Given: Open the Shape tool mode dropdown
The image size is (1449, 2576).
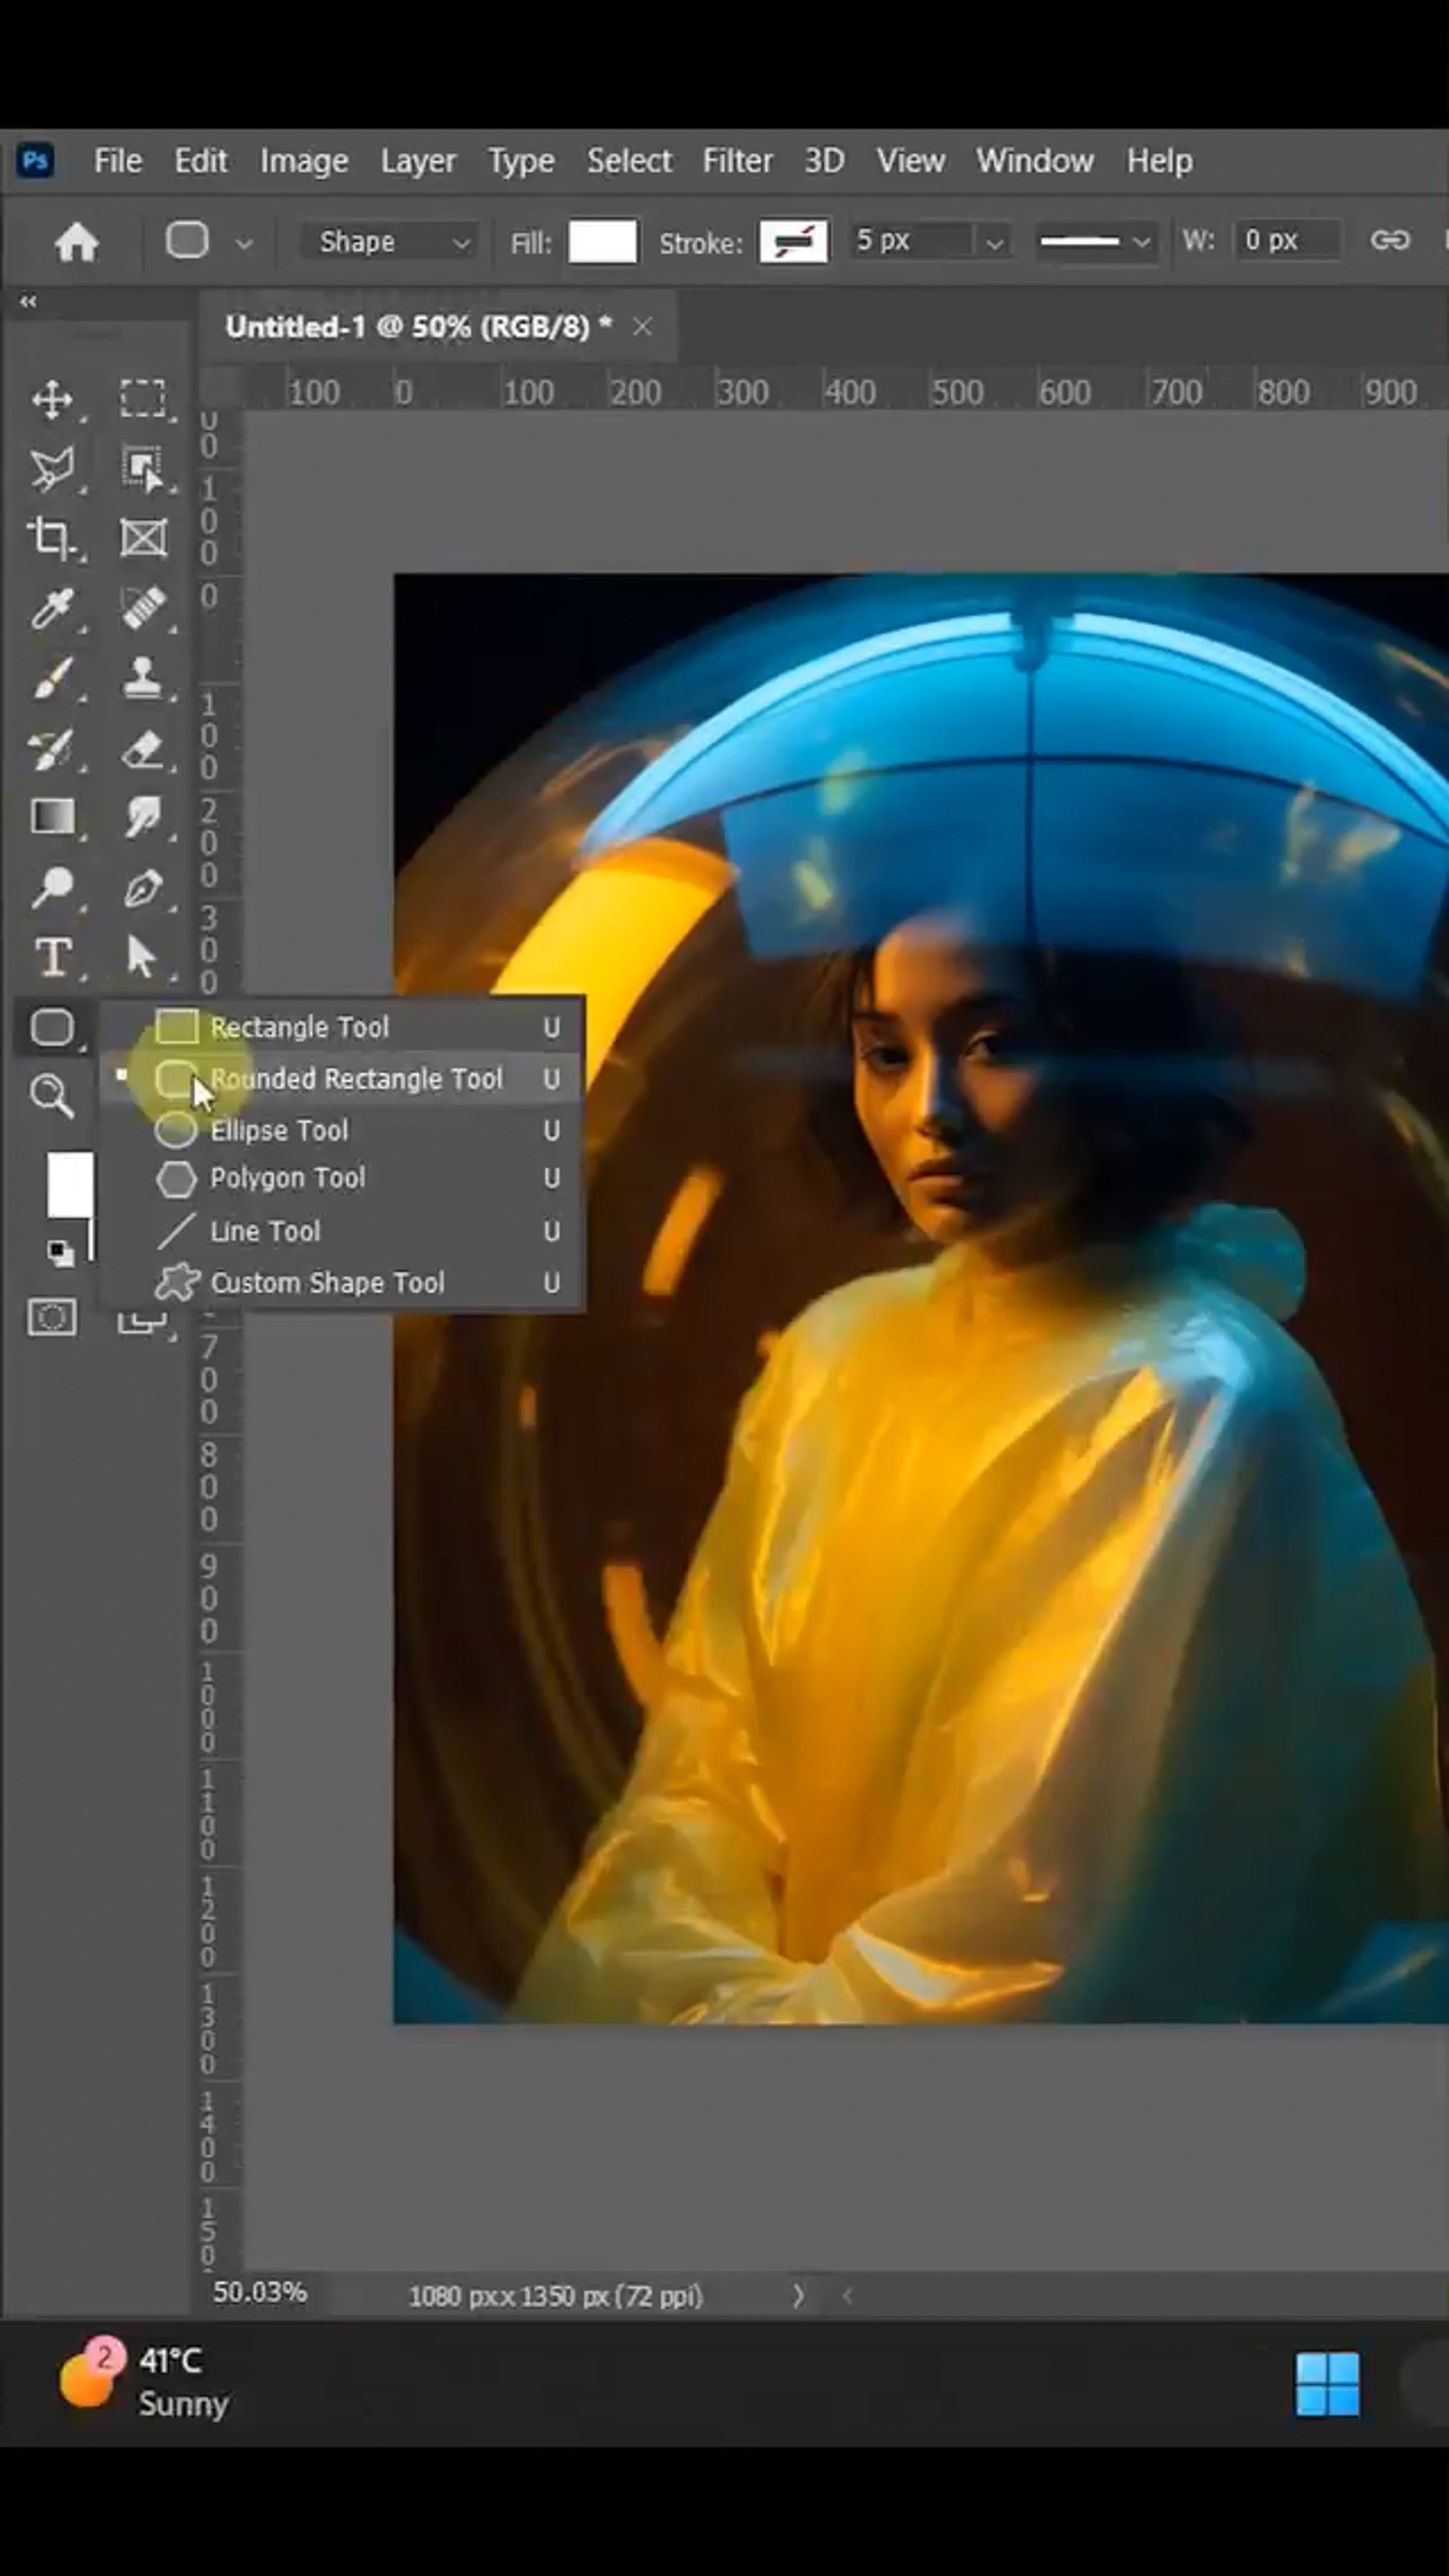Looking at the screenshot, I should (x=391, y=242).
